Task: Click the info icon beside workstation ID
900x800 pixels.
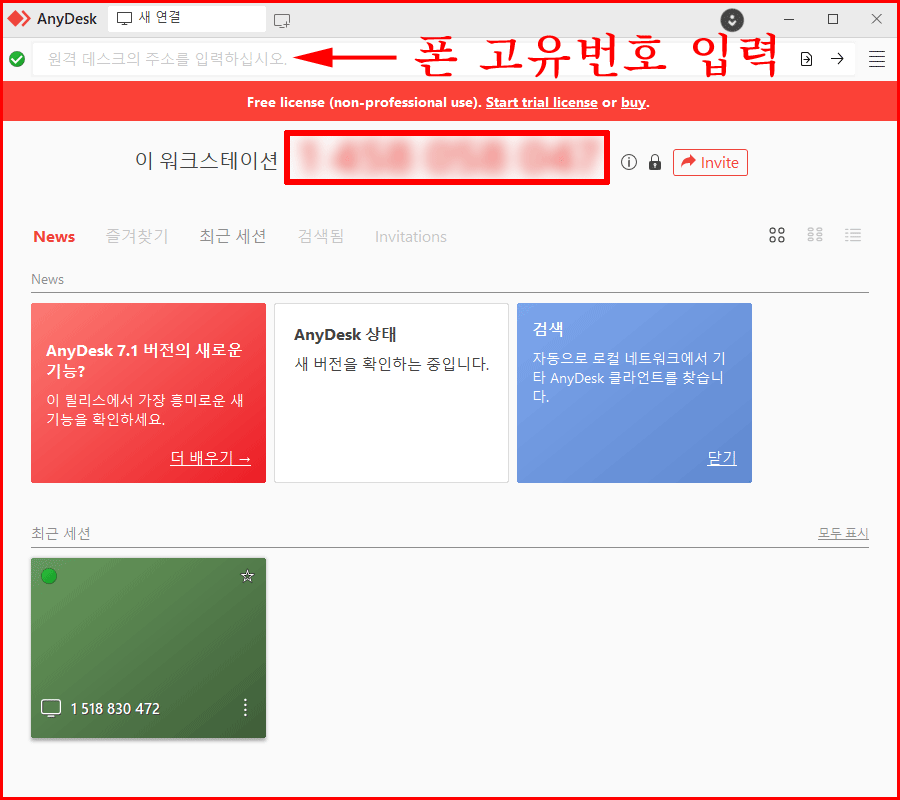Action: click(x=629, y=162)
